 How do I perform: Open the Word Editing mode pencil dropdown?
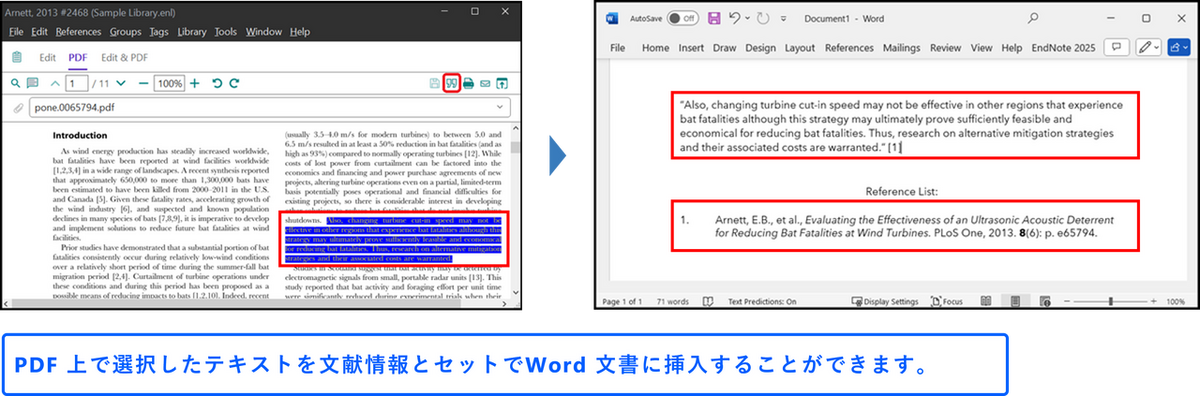tap(1150, 47)
